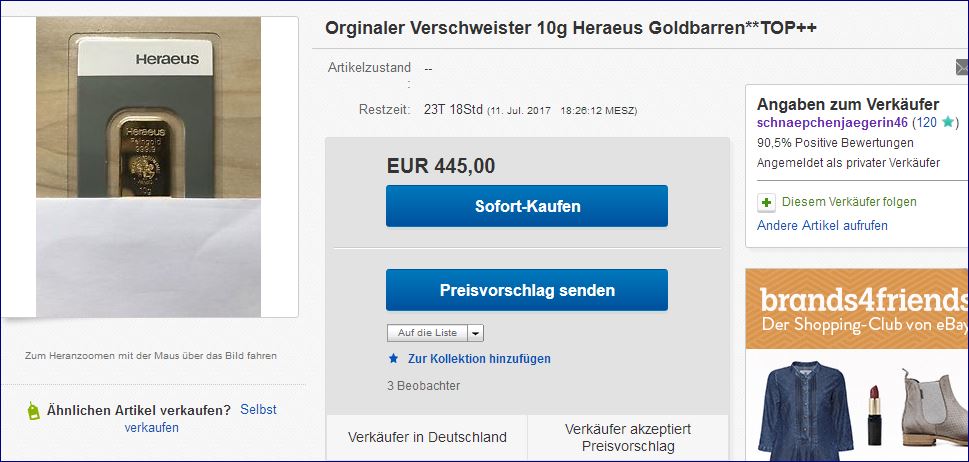Click the denim dress ad image

(x=806, y=411)
